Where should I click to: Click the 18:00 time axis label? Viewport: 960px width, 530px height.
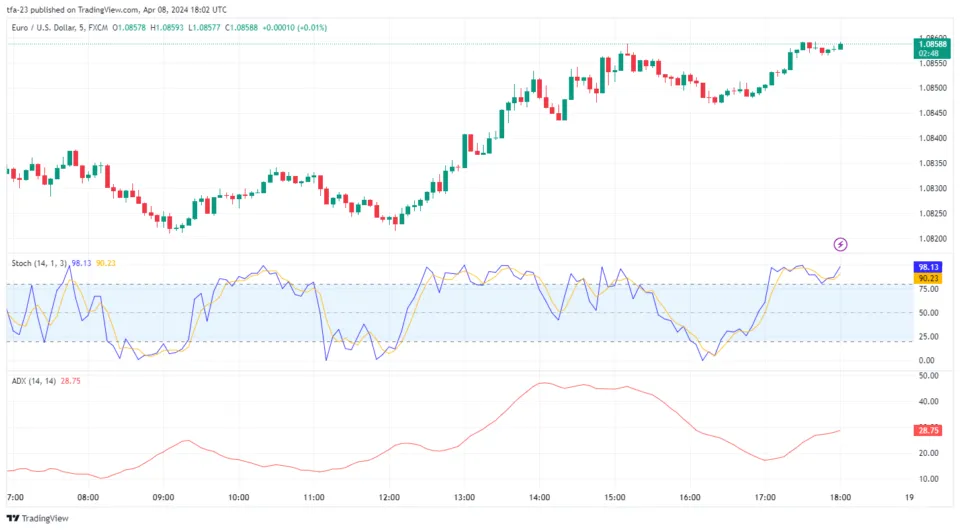click(840, 497)
